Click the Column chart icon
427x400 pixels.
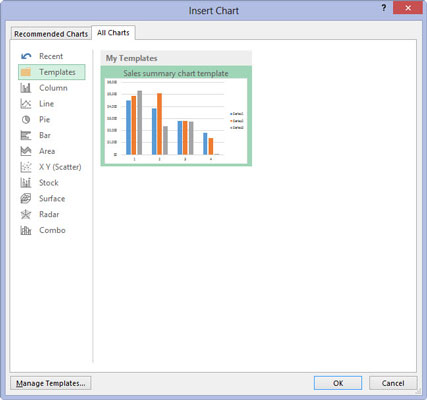(x=26, y=88)
